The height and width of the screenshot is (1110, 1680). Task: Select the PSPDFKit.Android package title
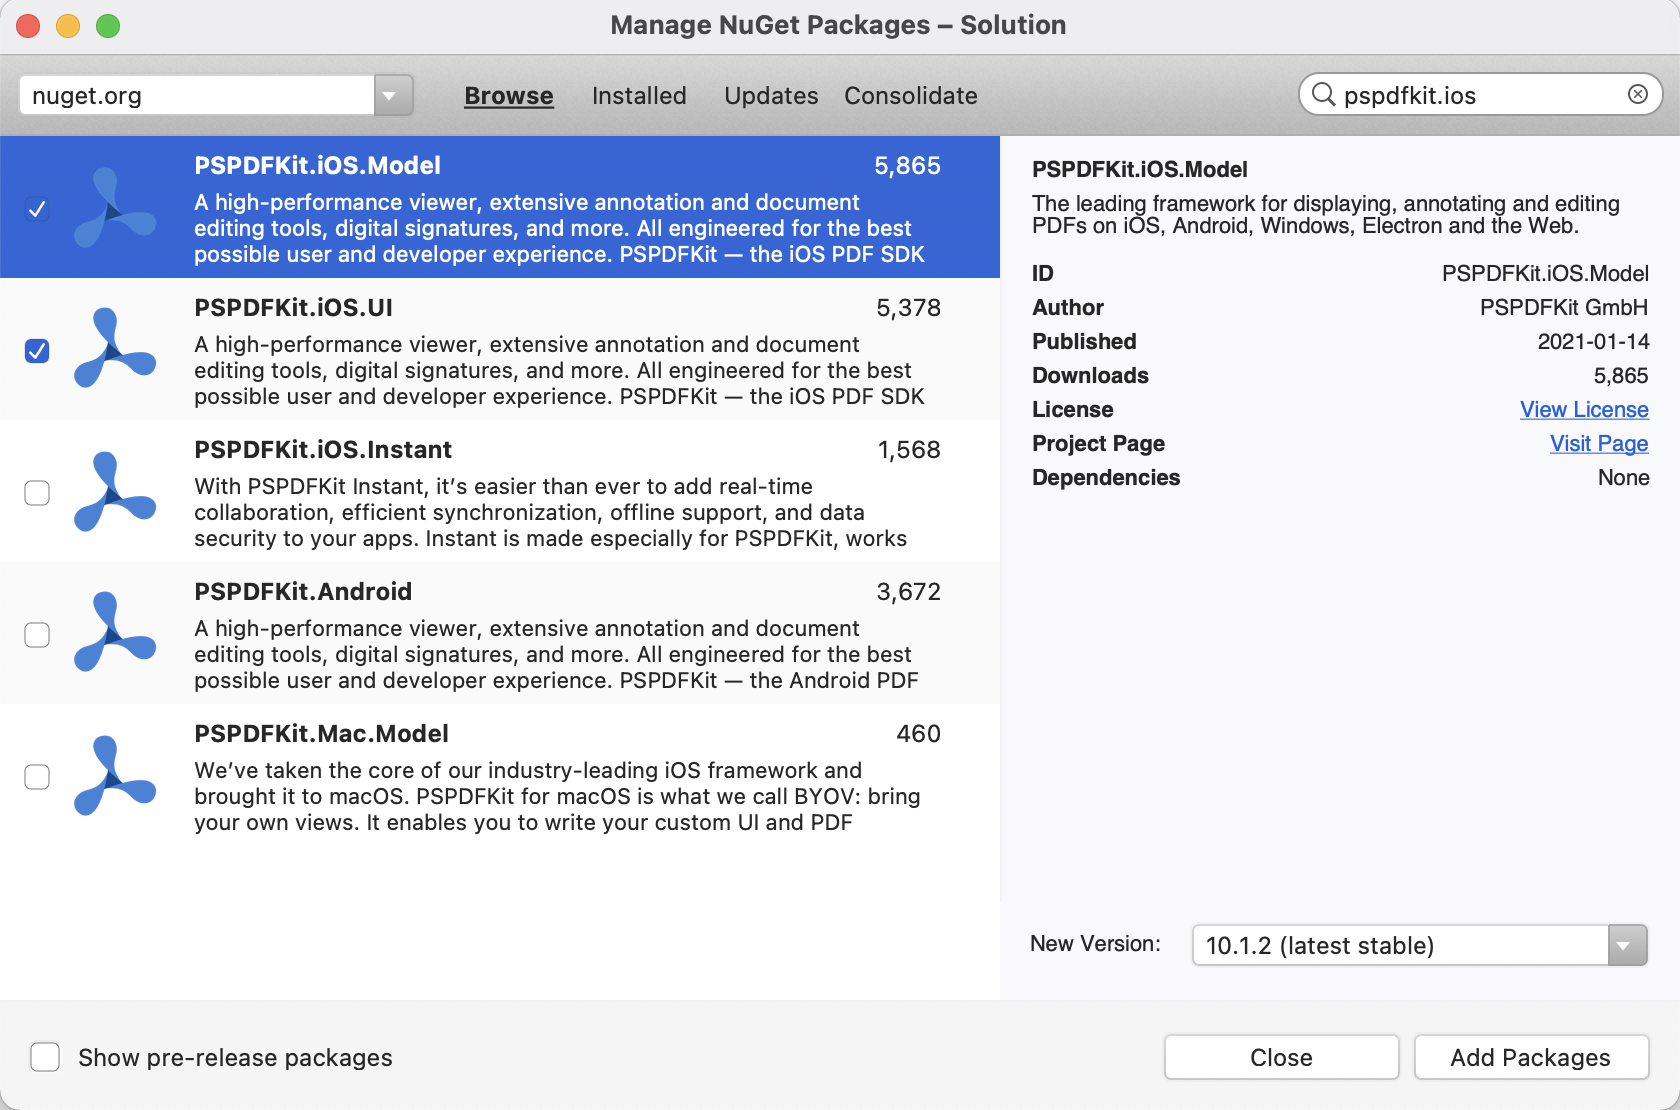[x=303, y=592]
